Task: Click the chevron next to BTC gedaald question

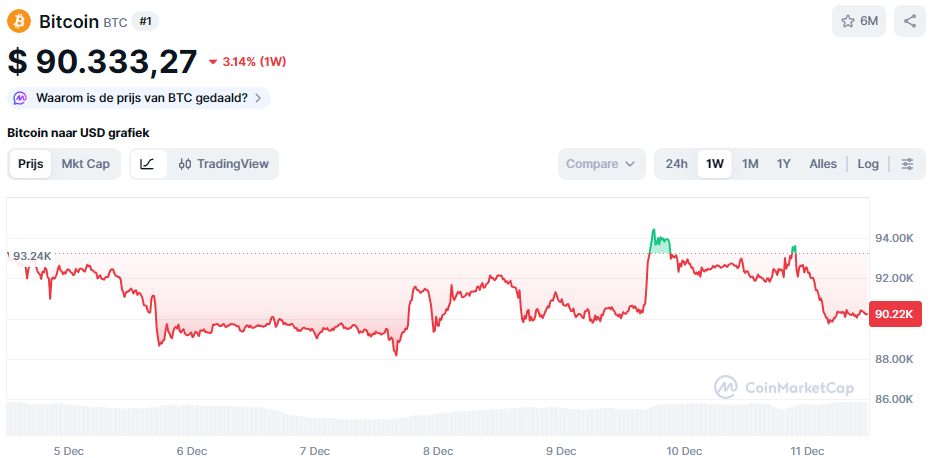Action: [258, 98]
